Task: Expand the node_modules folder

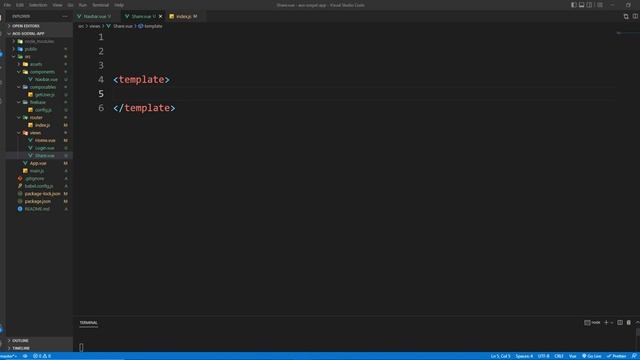Action: [x=39, y=41]
